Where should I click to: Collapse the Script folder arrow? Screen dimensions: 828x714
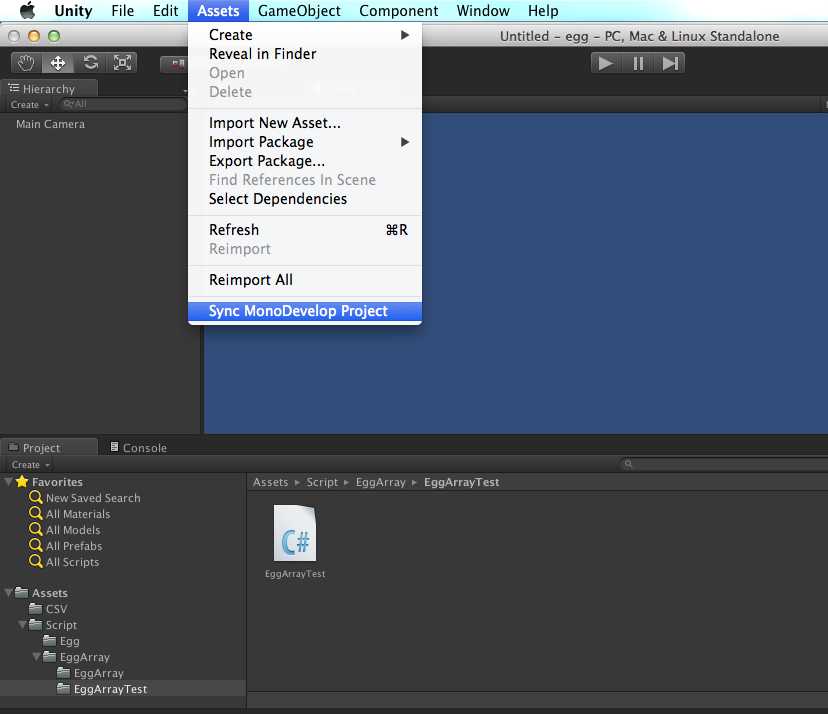click(22, 625)
